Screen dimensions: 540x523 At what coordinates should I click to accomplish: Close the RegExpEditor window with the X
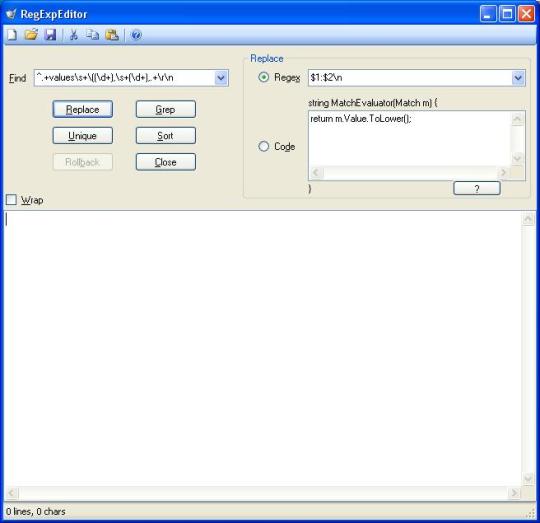pos(527,14)
